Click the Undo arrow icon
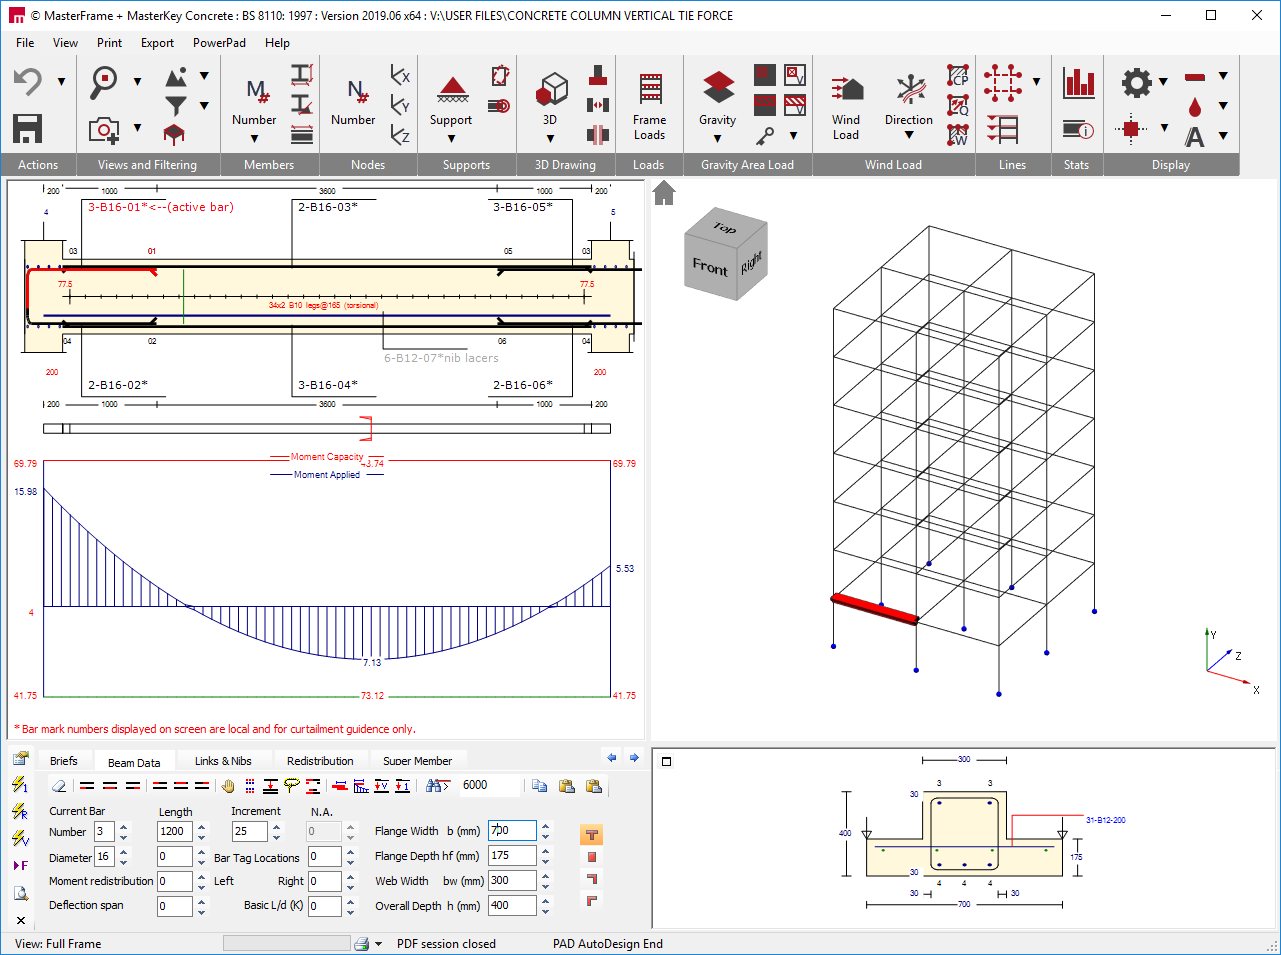 pyautogui.click(x=27, y=82)
